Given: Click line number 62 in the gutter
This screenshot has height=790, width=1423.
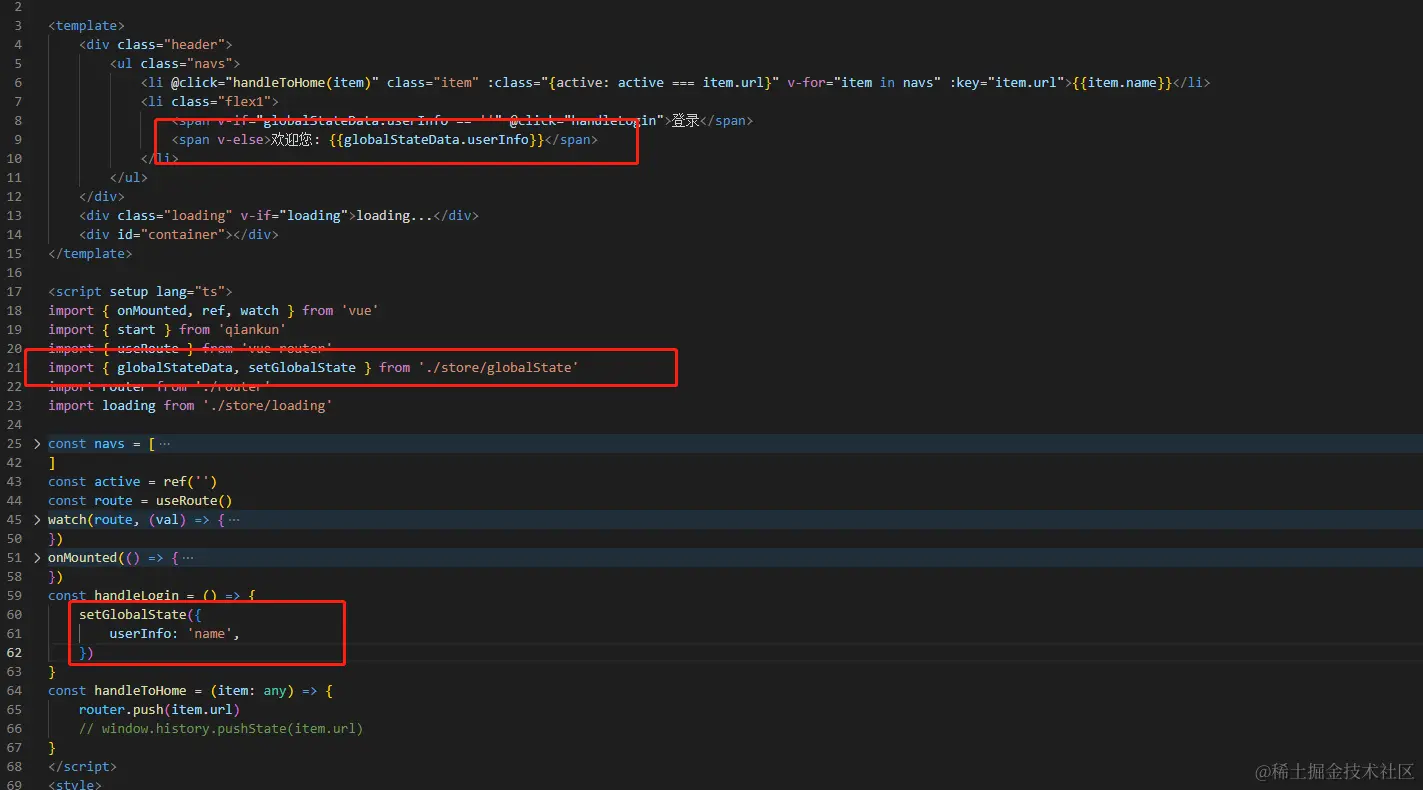Looking at the screenshot, I should click(x=15, y=652).
